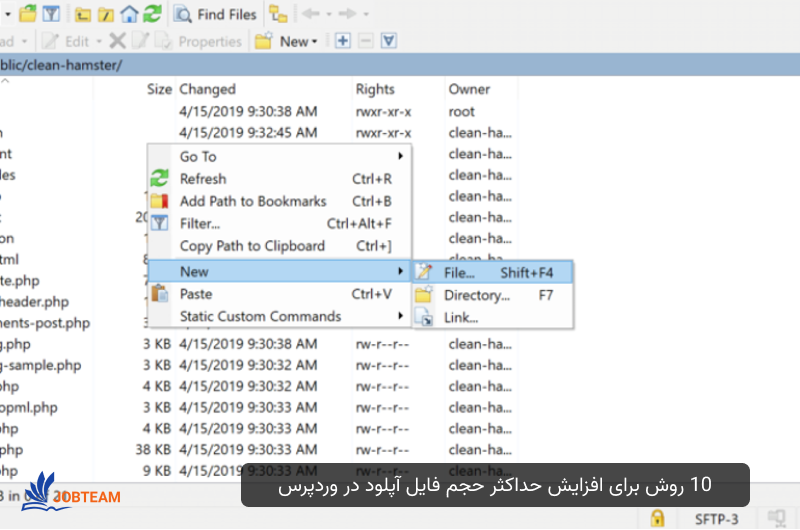Sort files by the Changed column
The height and width of the screenshot is (530, 800).
[207, 89]
